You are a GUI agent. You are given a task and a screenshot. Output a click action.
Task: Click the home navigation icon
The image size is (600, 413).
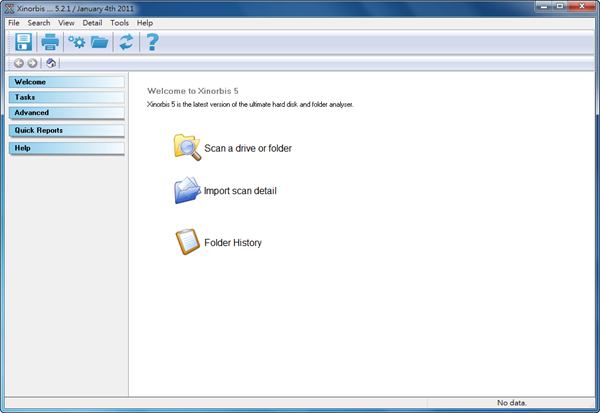click(x=51, y=63)
